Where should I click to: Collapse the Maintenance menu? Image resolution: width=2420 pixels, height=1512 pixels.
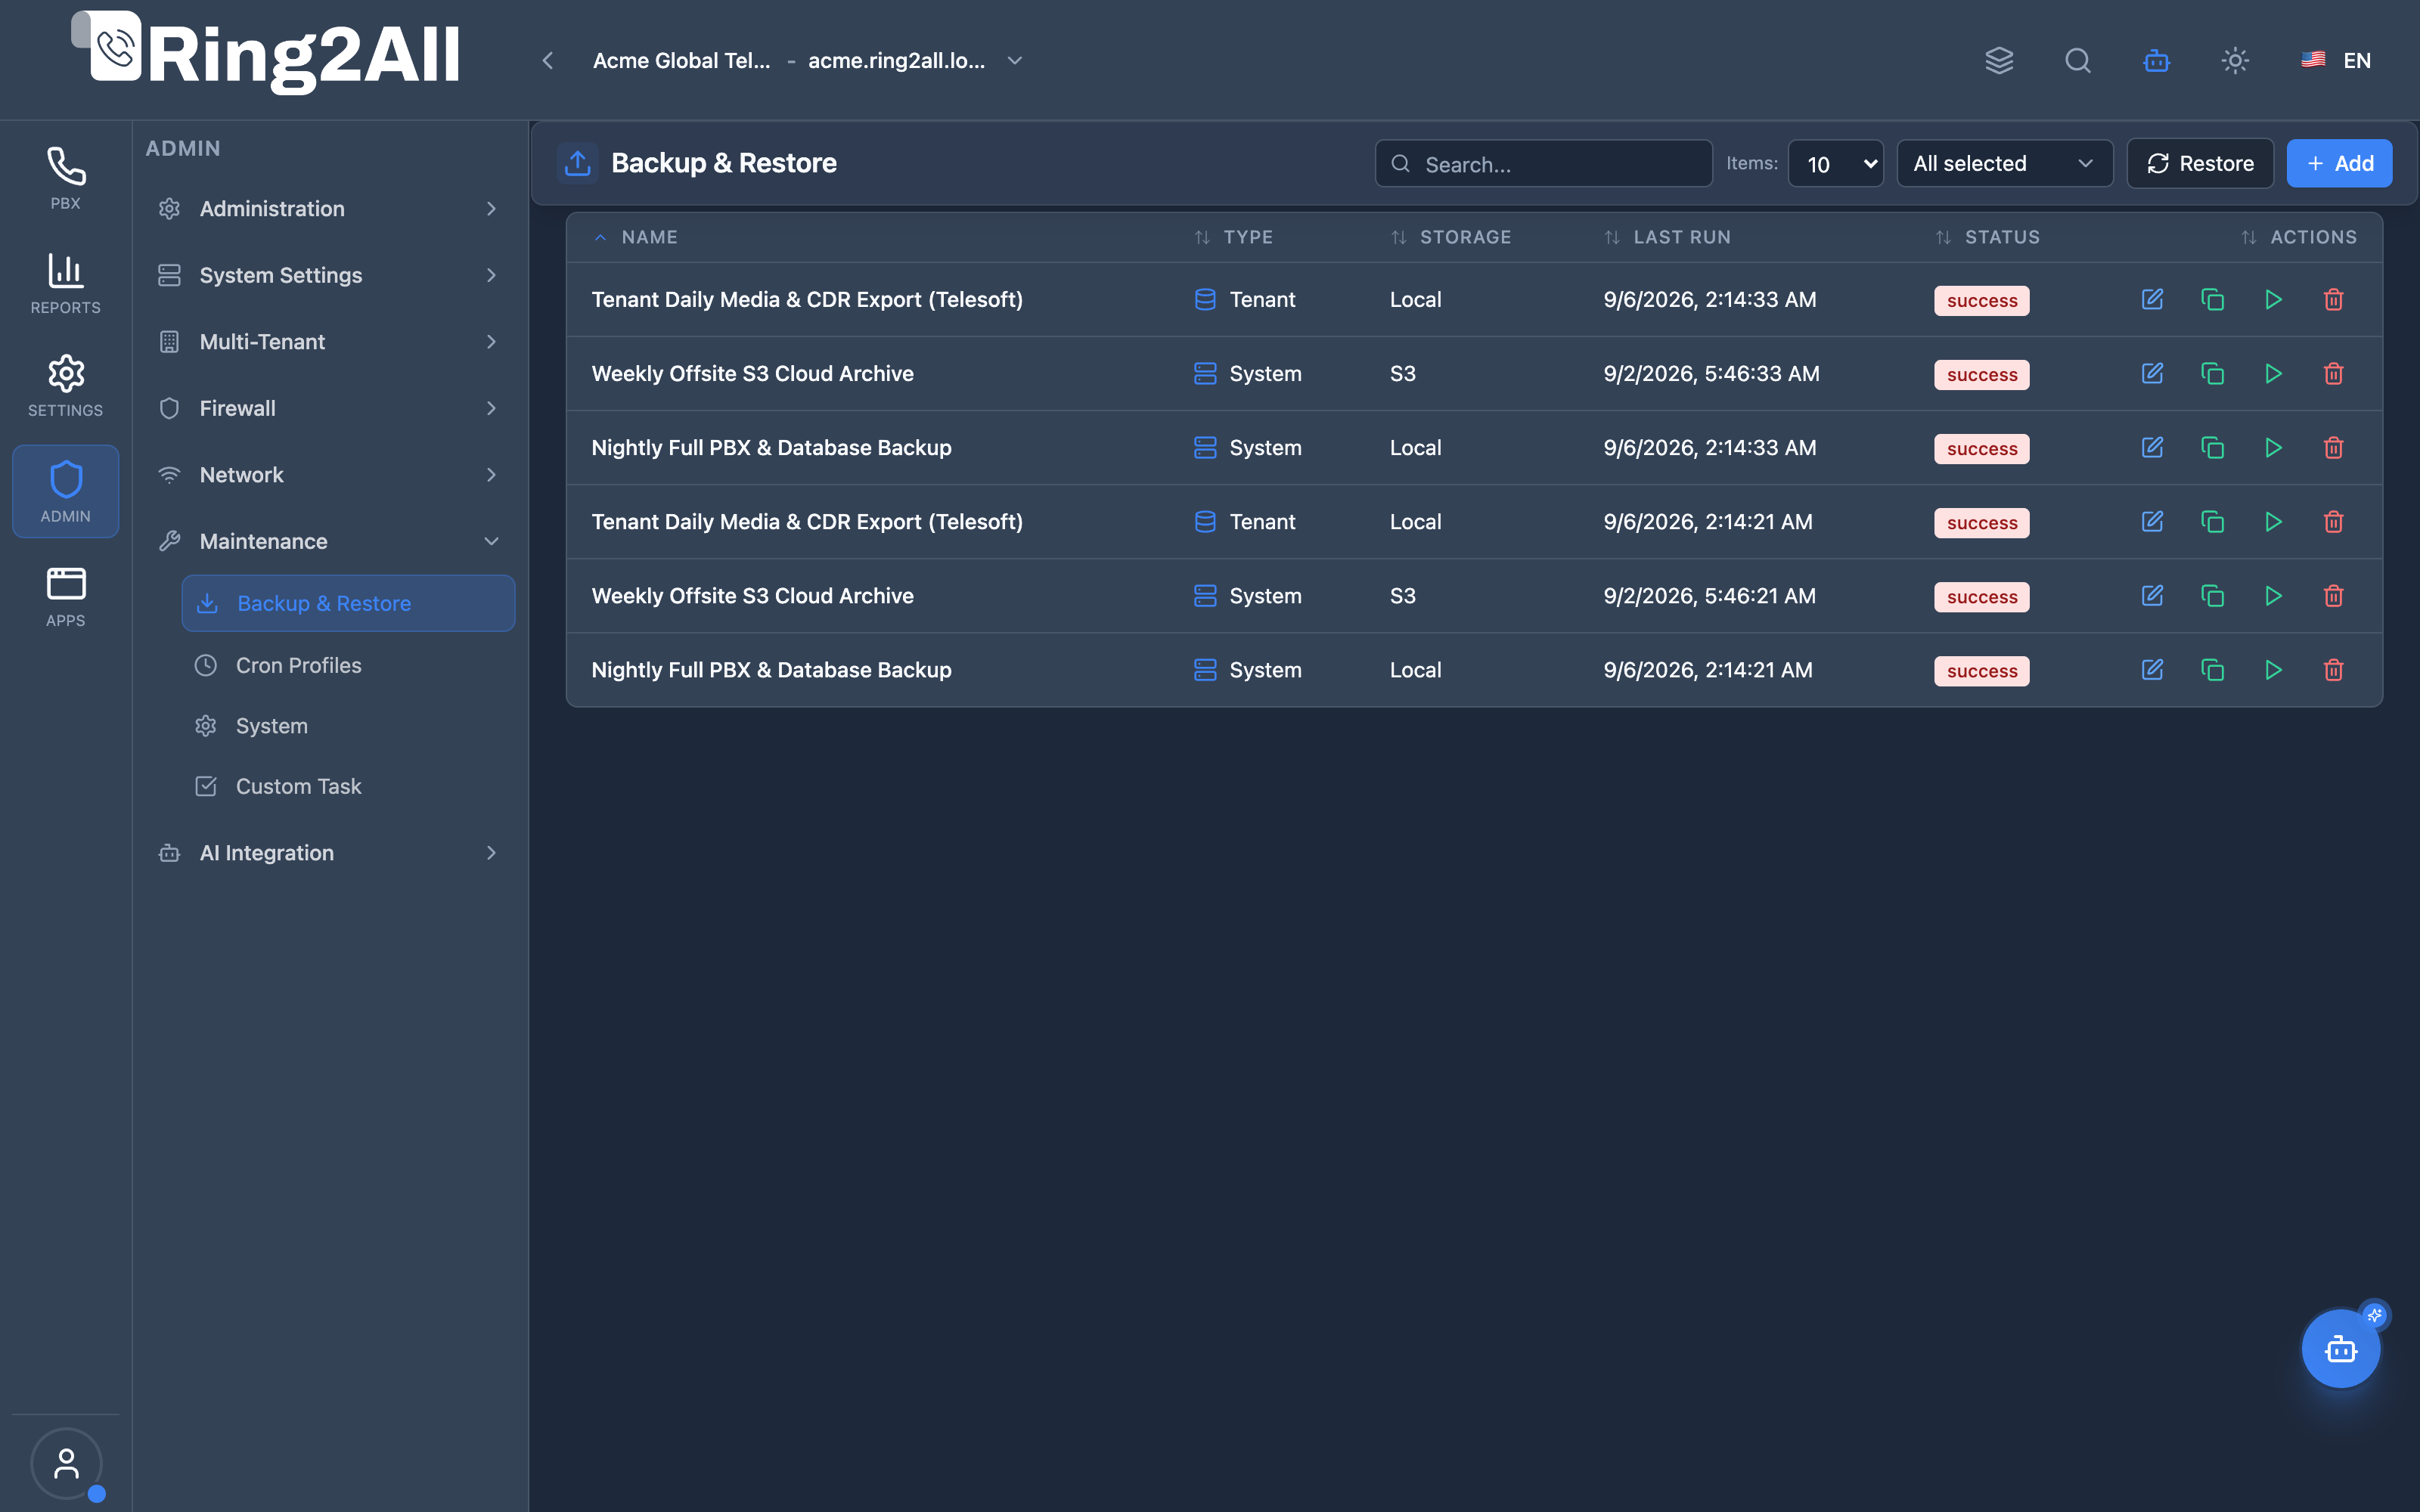(329, 541)
